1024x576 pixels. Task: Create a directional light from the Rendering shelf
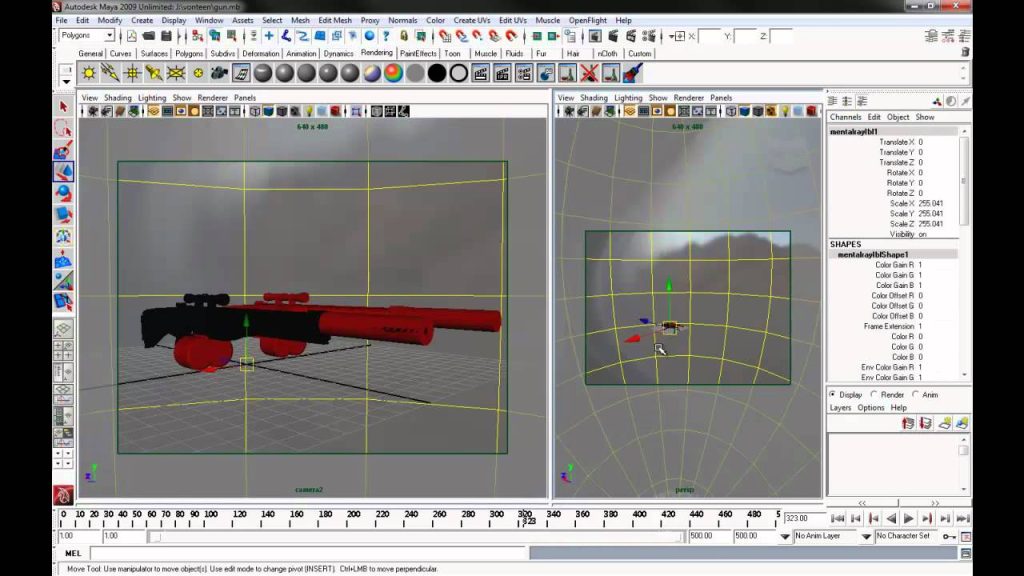110,73
